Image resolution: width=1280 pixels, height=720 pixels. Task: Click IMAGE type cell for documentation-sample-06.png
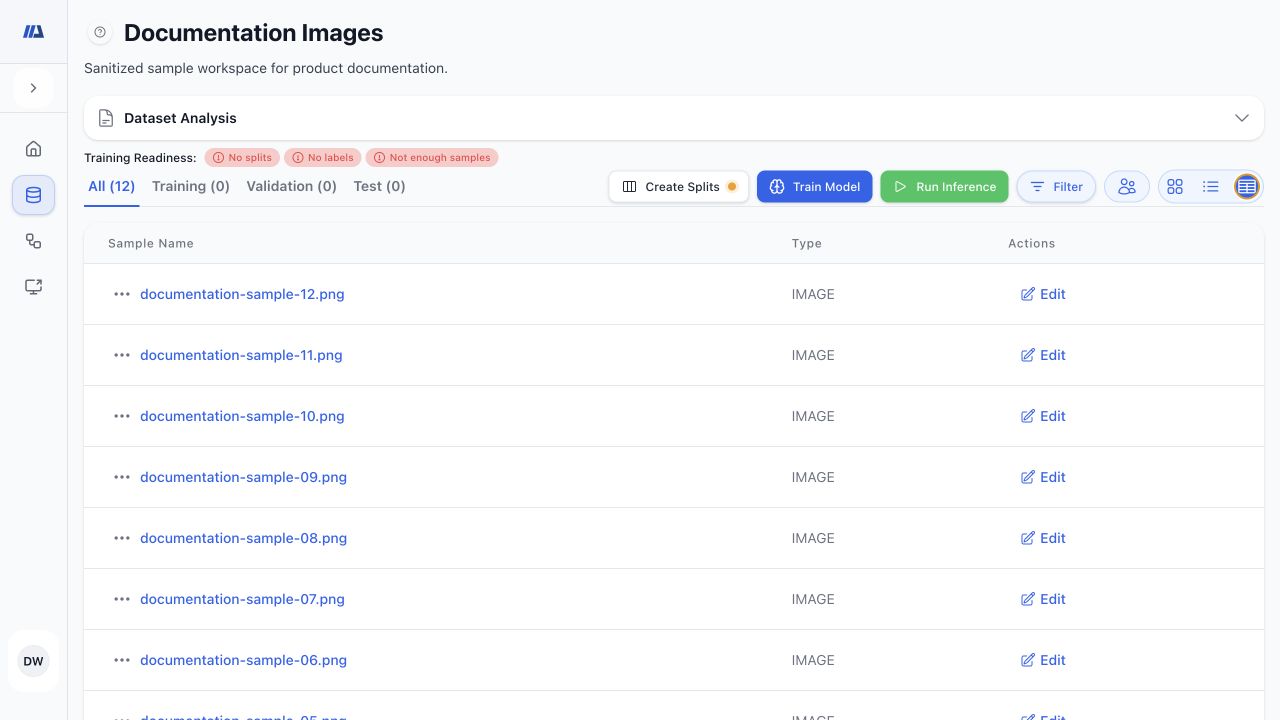point(813,660)
